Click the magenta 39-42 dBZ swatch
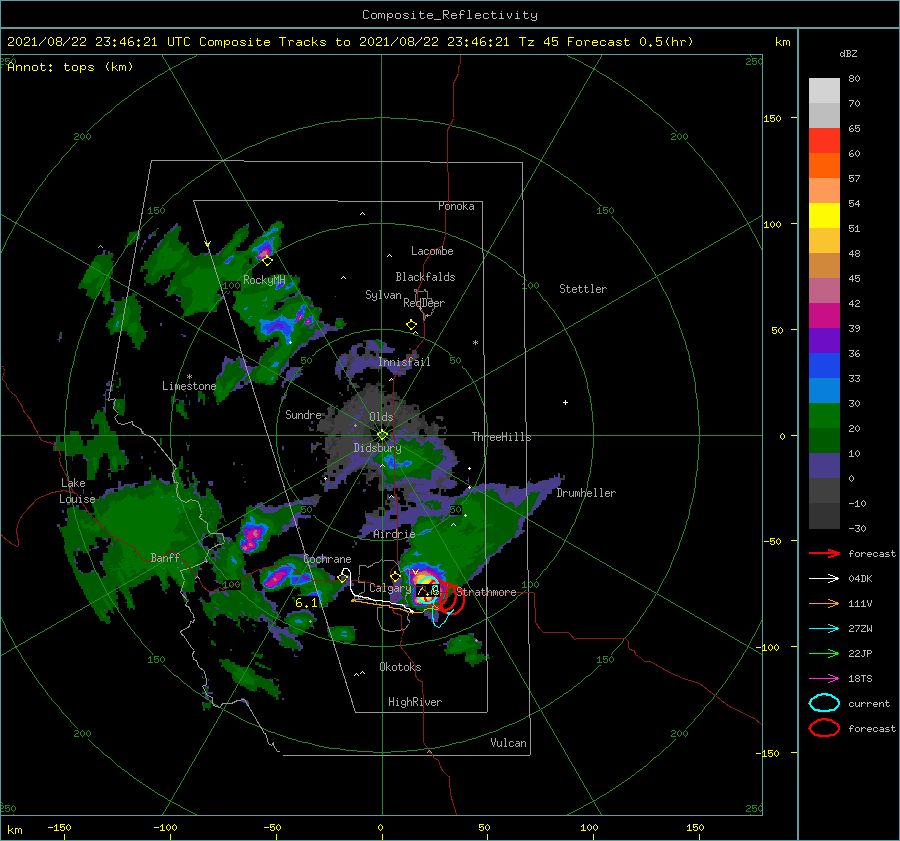The image size is (900, 841). (824, 316)
